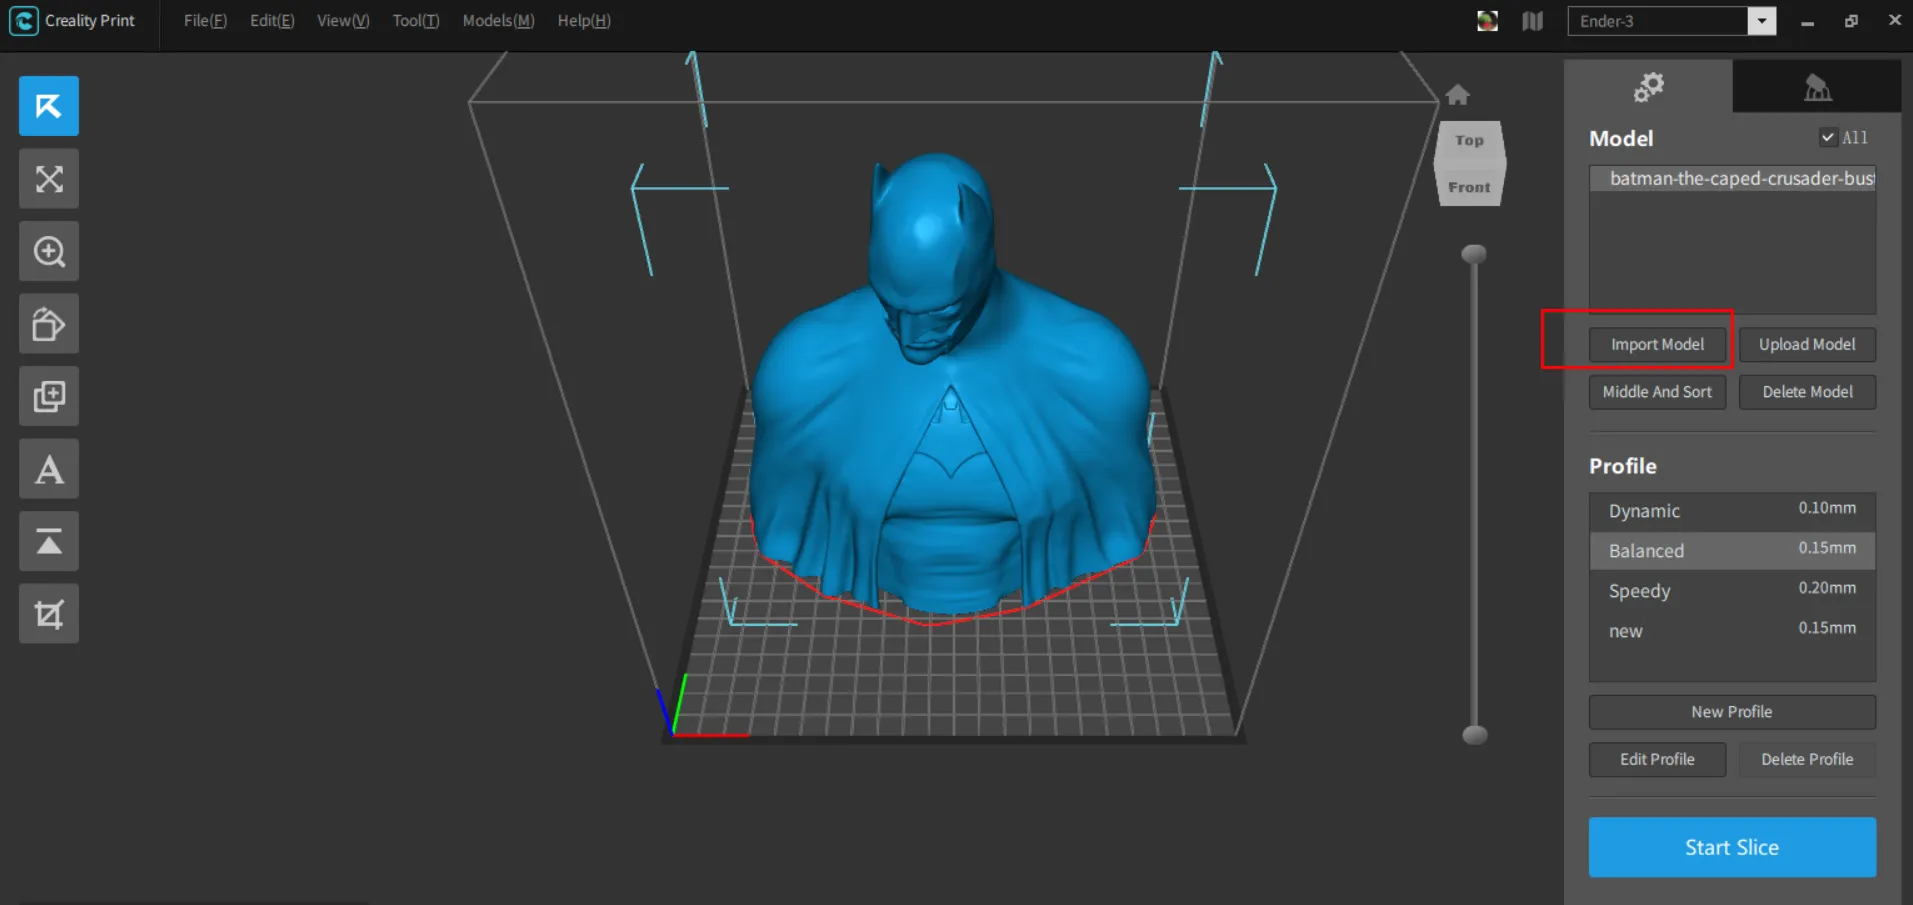This screenshot has width=1913, height=905.
Task: Select the arrow move tool
Action: pos(48,106)
